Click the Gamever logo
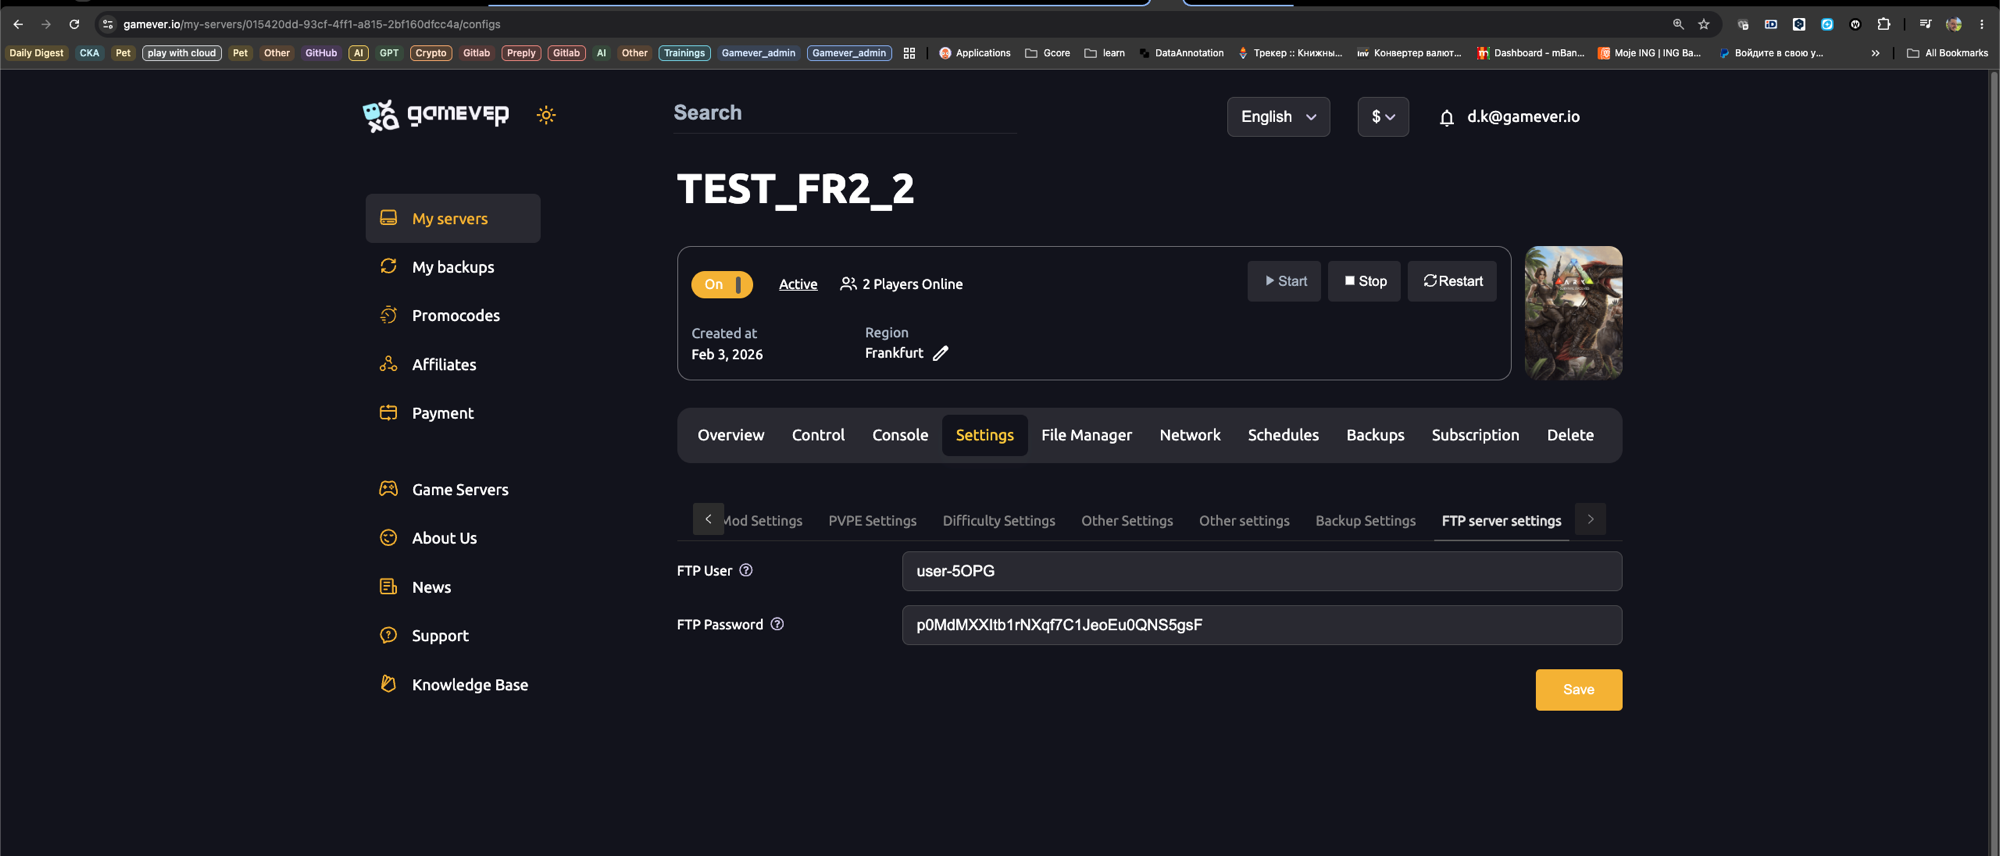 pyautogui.click(x=436, y=115)
